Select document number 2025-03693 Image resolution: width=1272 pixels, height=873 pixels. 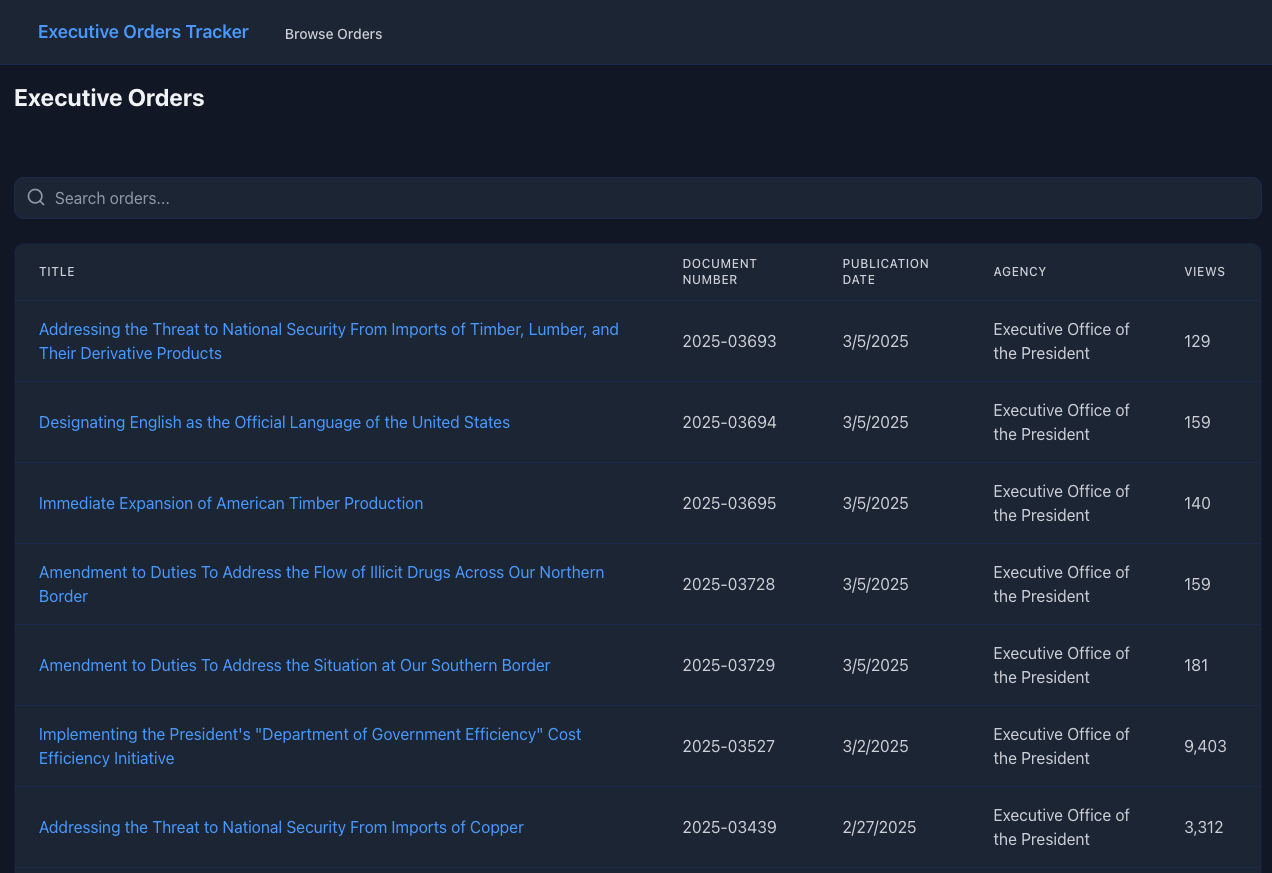(x=730, y=341)
